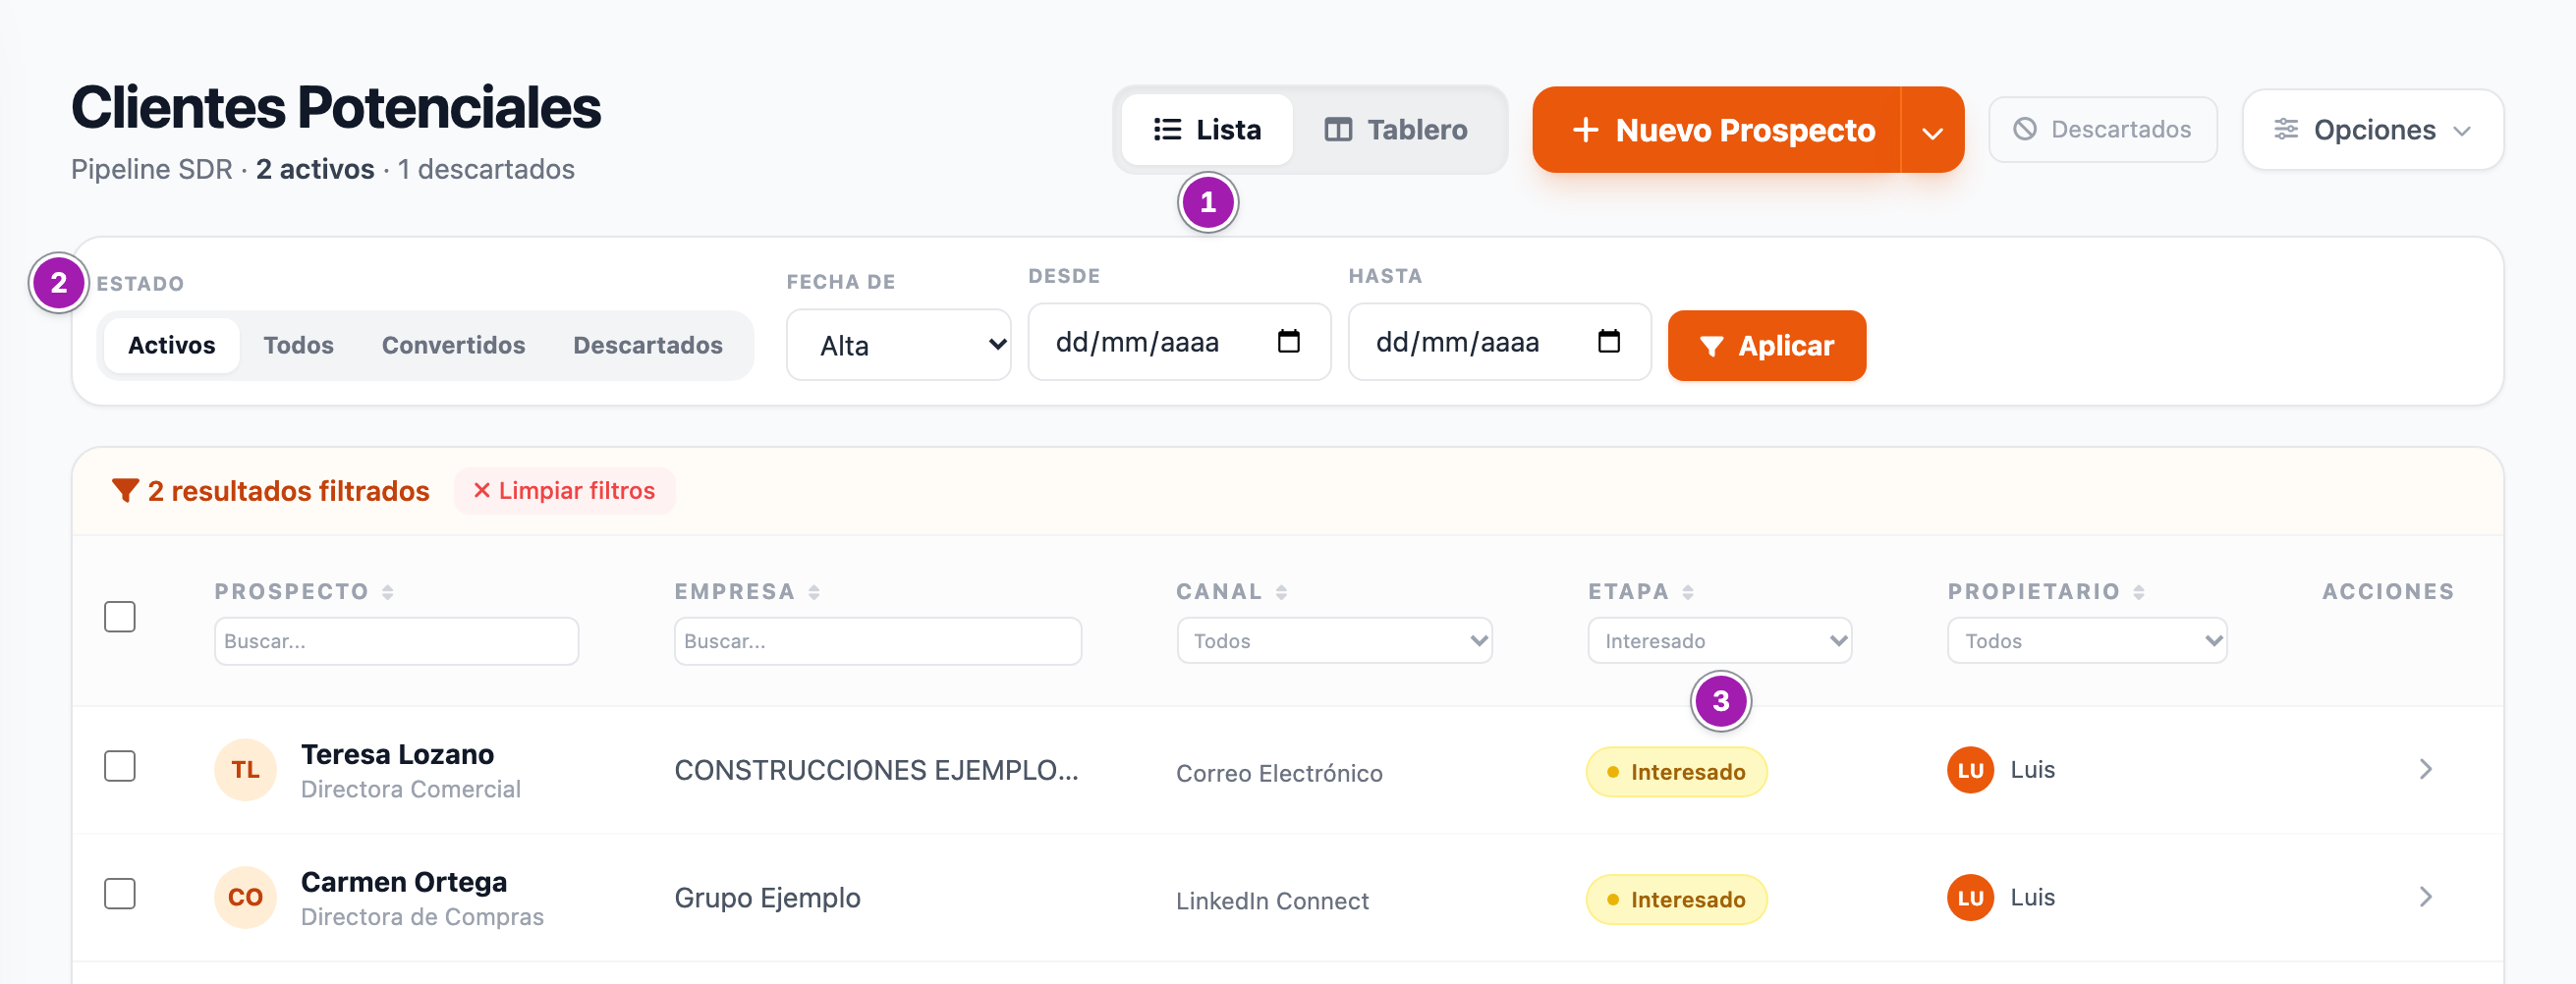The image size is (2576, 984).
Task: Select the Activos status filter
Action: click(x=171, y=345)
